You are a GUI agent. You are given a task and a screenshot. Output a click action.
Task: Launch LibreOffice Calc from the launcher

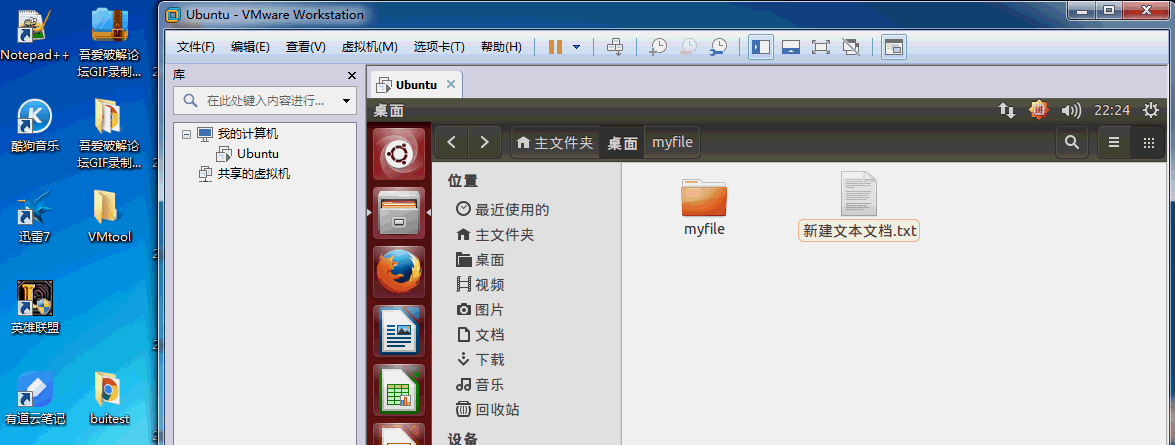(x=399, y=390)
